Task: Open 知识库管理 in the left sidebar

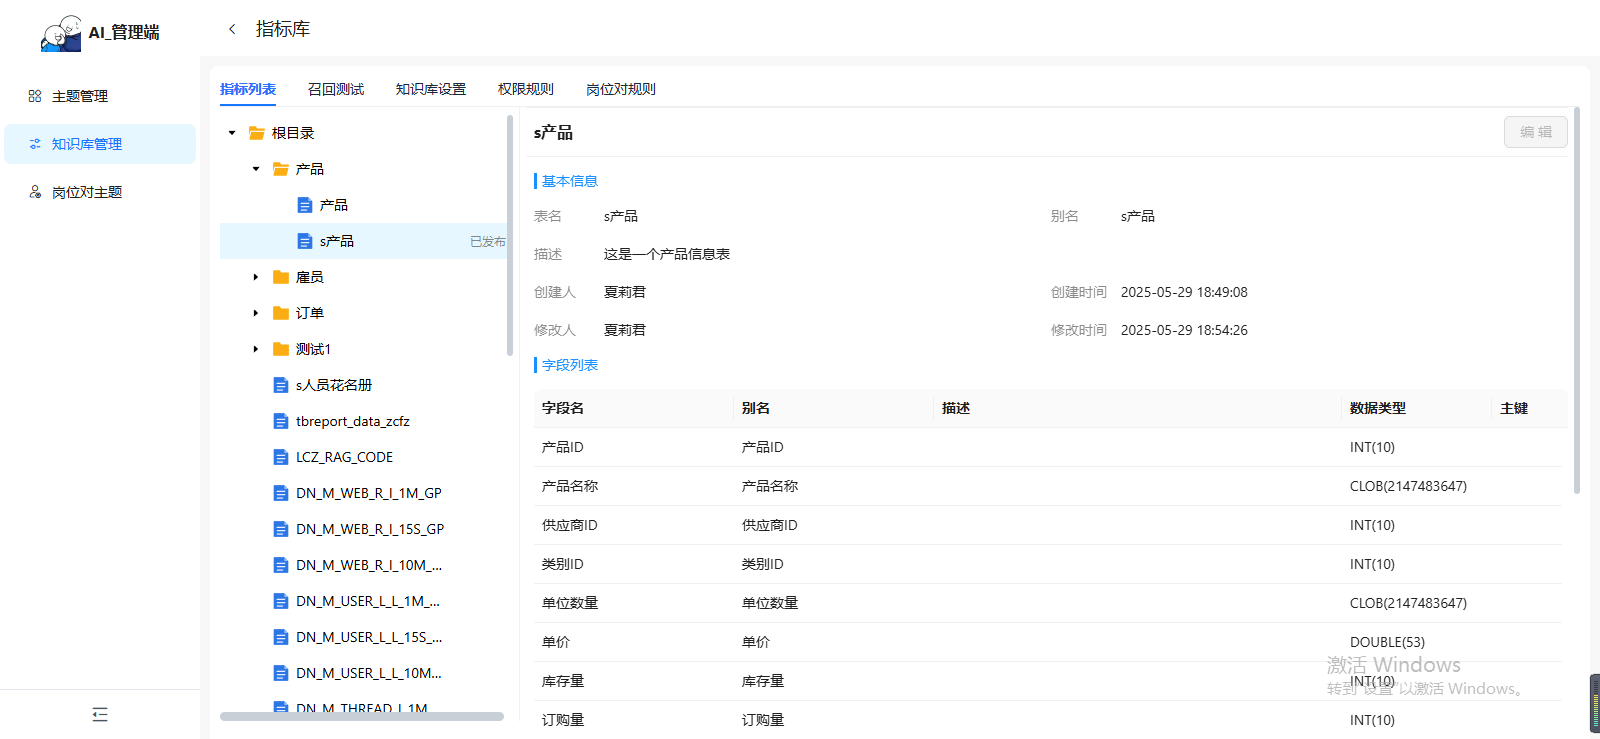Action: pos(87,144)
